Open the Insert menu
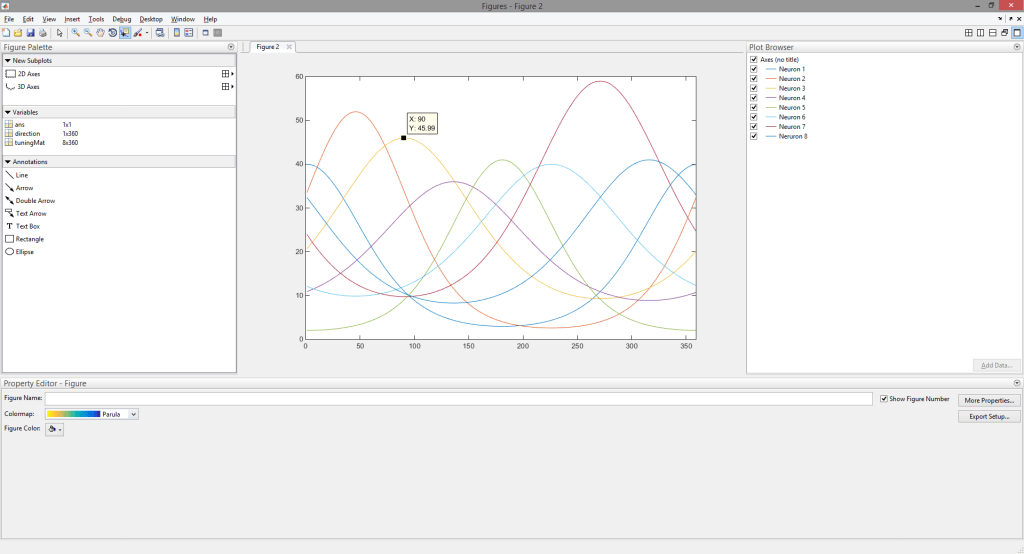This screenshot has height=554, width=1024. pos(72,19)
